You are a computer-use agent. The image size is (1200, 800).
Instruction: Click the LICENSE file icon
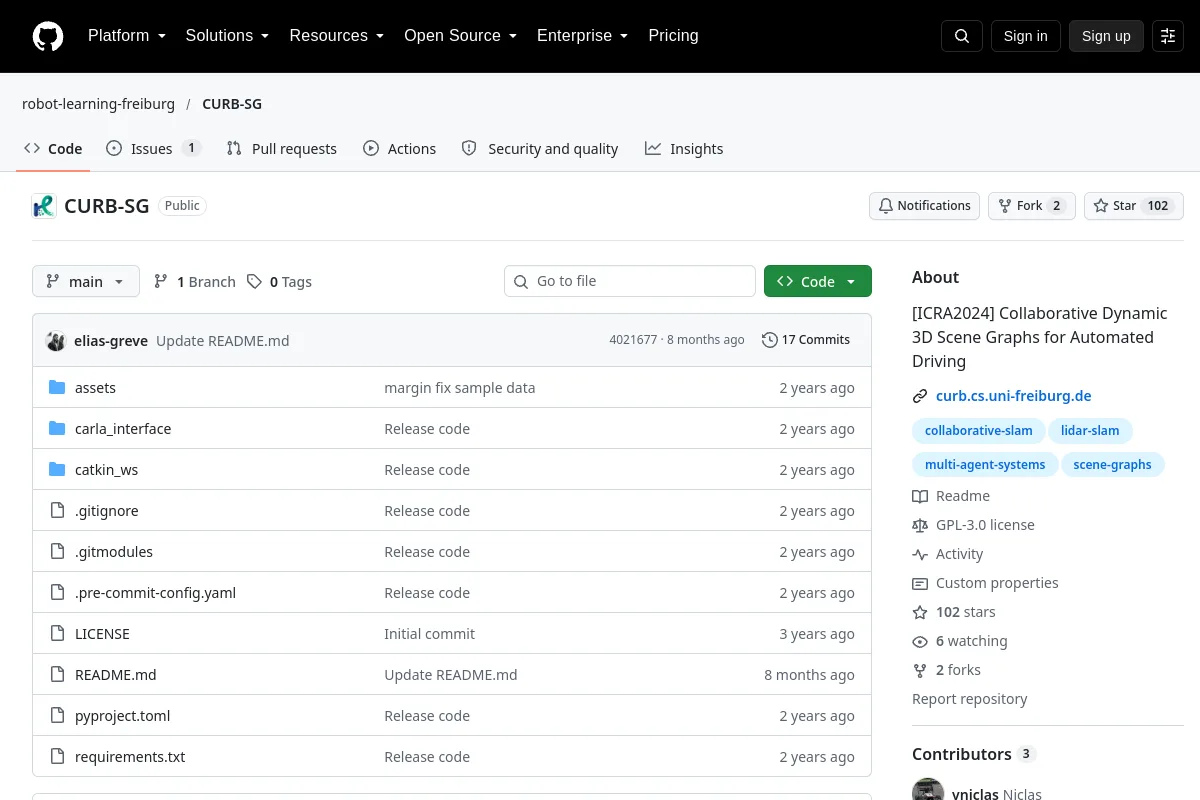coord(57,634)
